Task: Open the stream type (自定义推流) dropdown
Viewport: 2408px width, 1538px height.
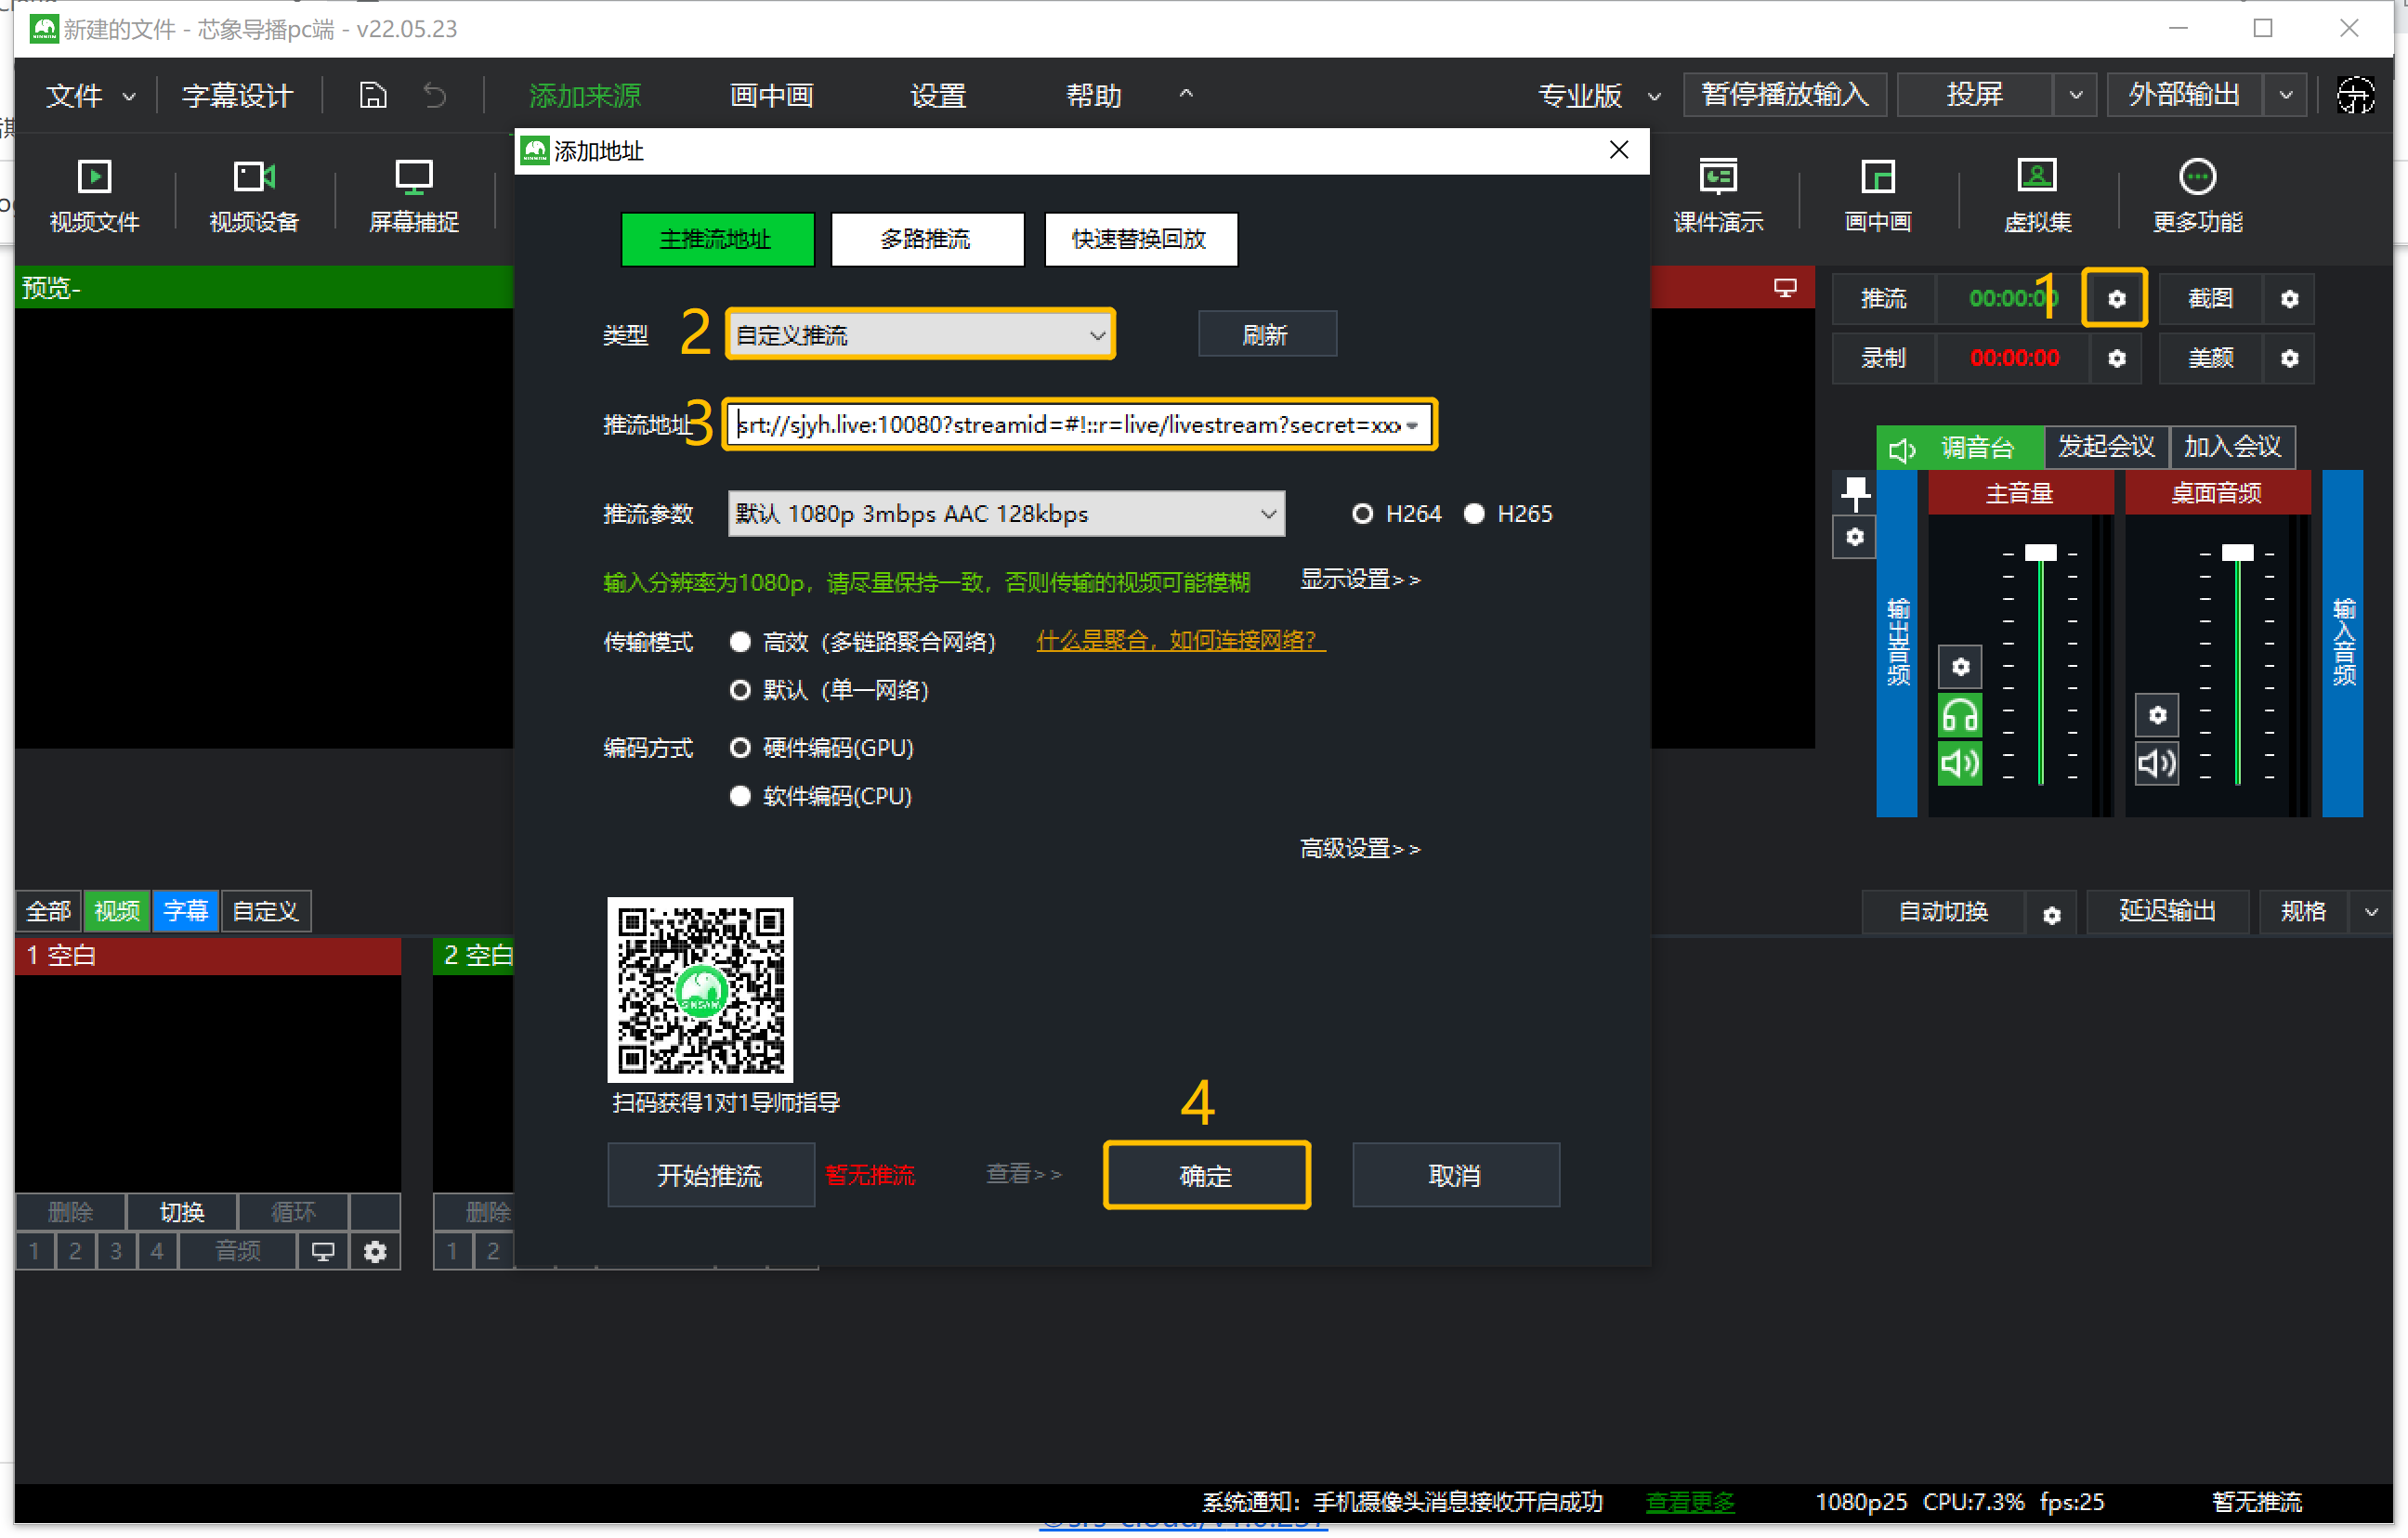Action: 920,335
